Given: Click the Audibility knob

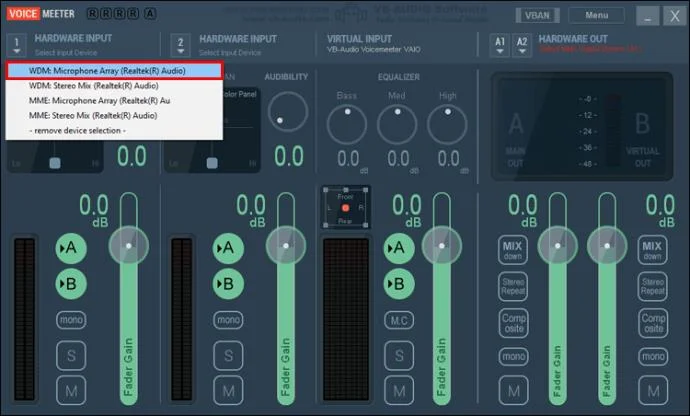Looking at the screenshot, I should pos(288,112).
